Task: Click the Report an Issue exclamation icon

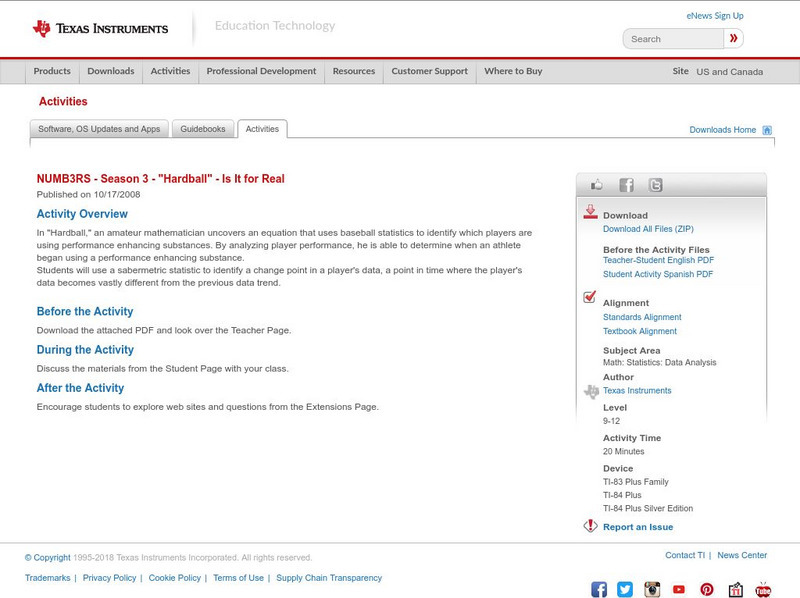Action: pos(588,524)
